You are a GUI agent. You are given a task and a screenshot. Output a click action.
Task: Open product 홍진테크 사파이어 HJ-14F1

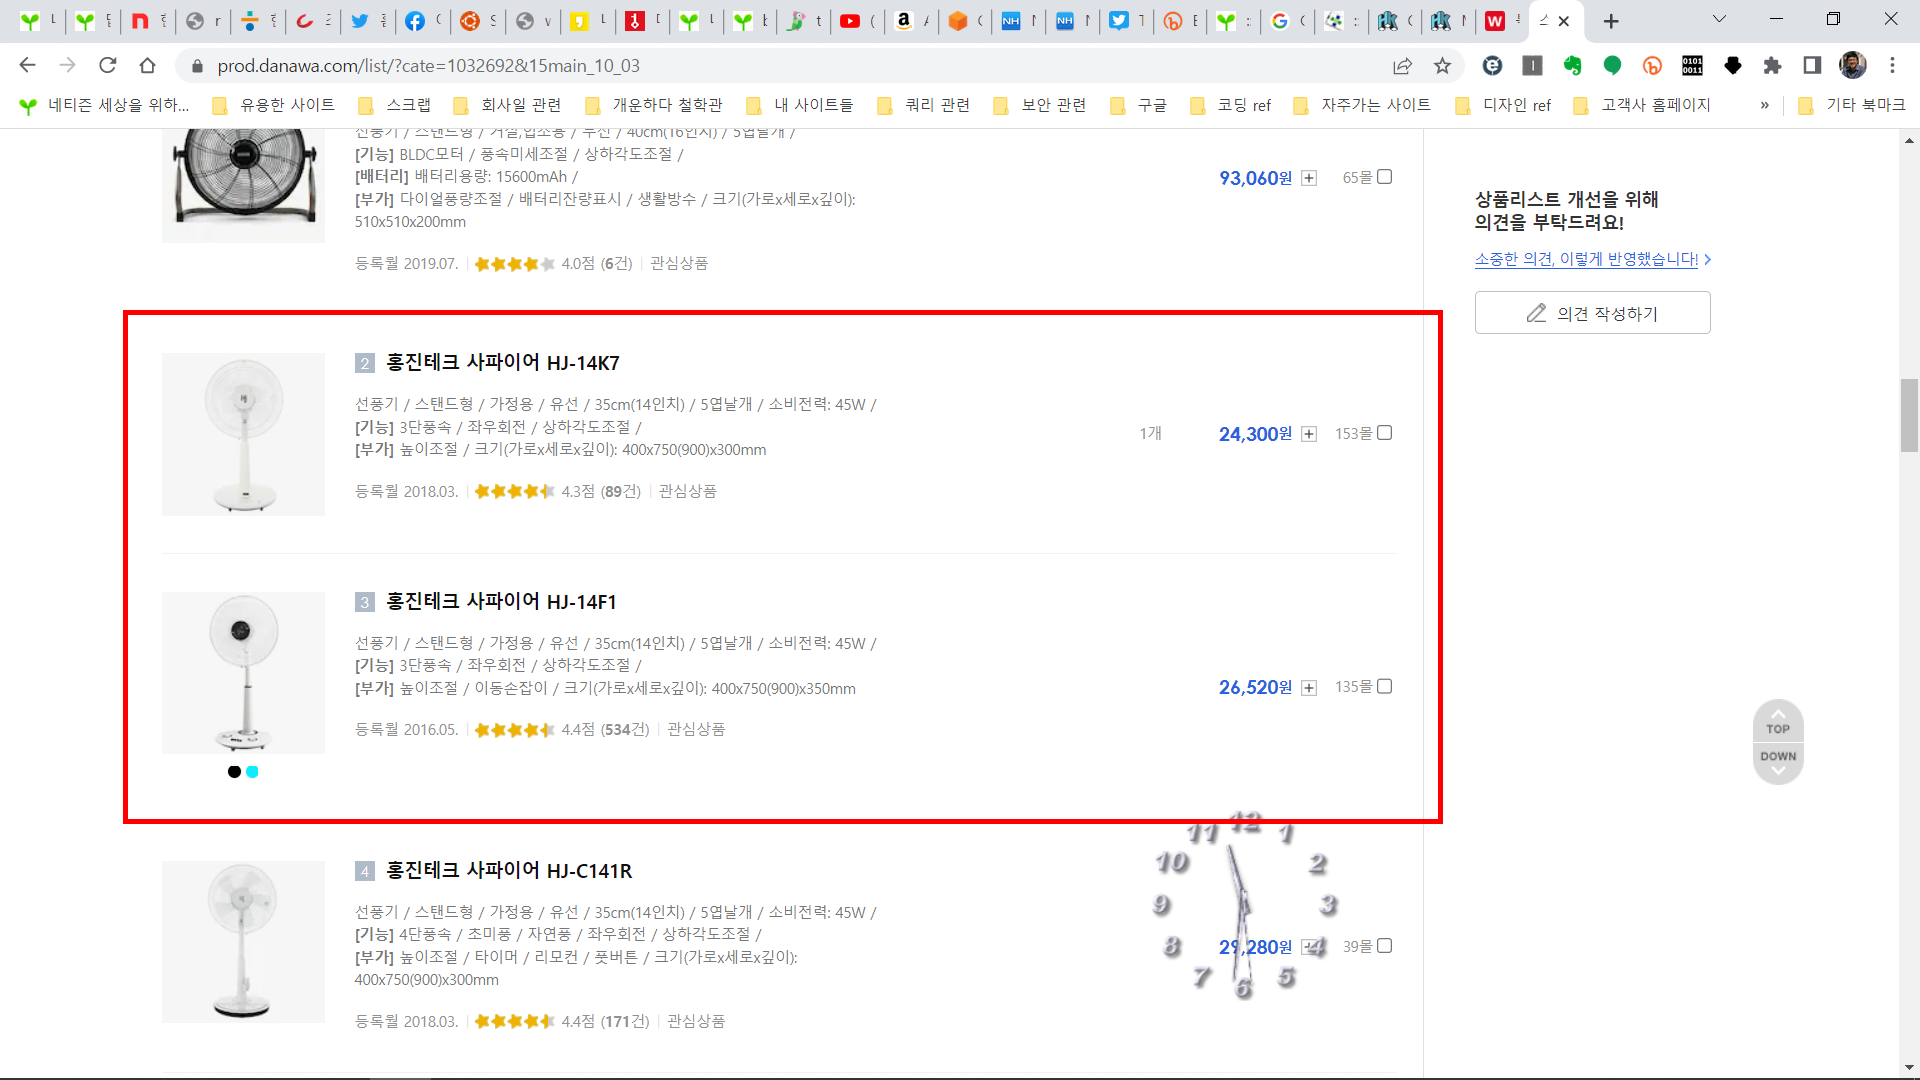501,601
